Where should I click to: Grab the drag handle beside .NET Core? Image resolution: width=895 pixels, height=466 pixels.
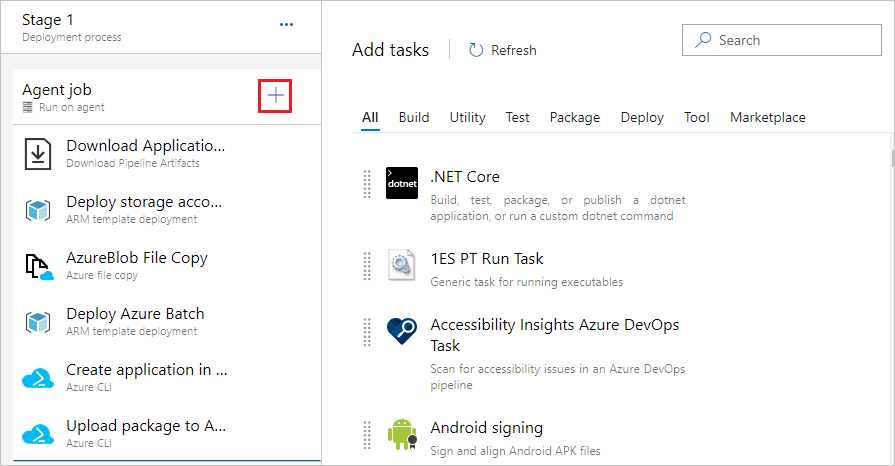click(x=367, y=184)
